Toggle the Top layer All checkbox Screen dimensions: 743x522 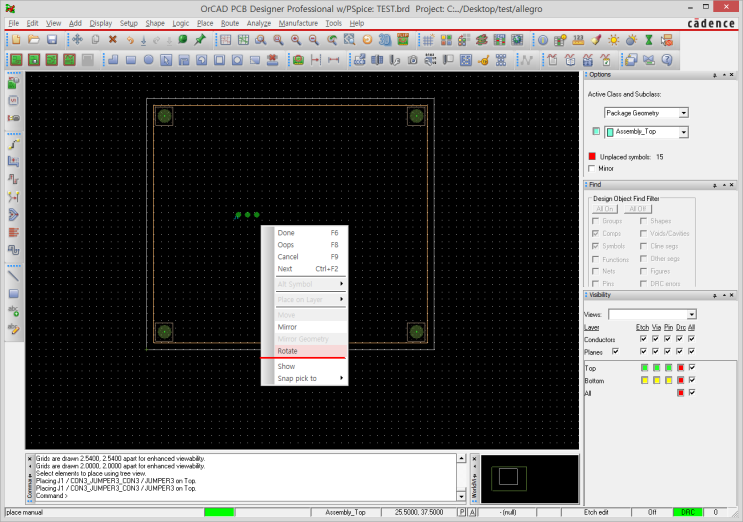pyautogui.click(x=692, y=368)
